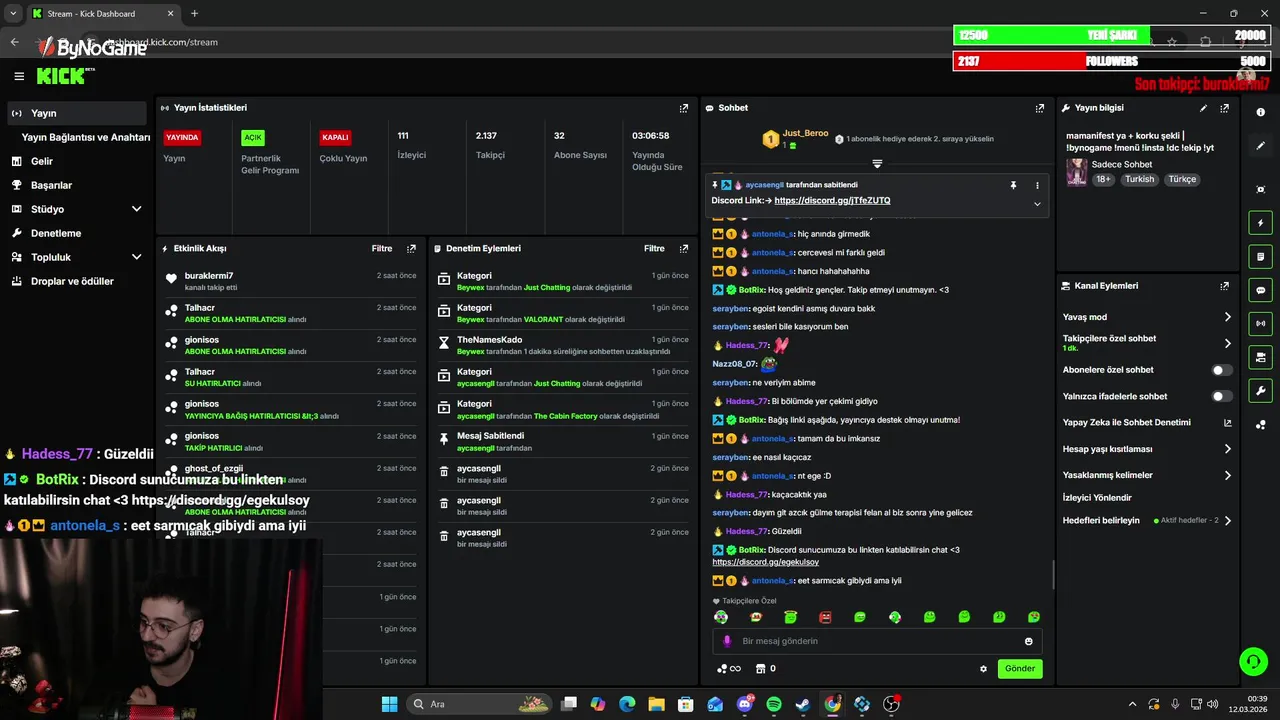Screen dimensions: 1280x720
Task: Click İzleyici Yönlendir
Action: (1097, 497)
